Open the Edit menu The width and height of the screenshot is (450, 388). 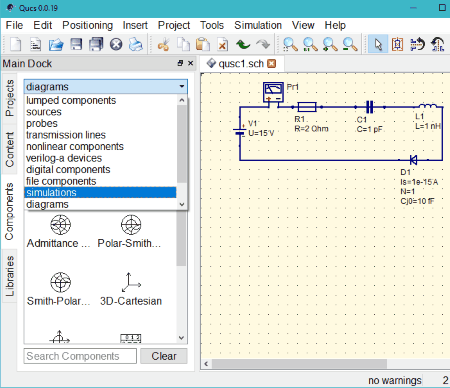tap(43, 25)
